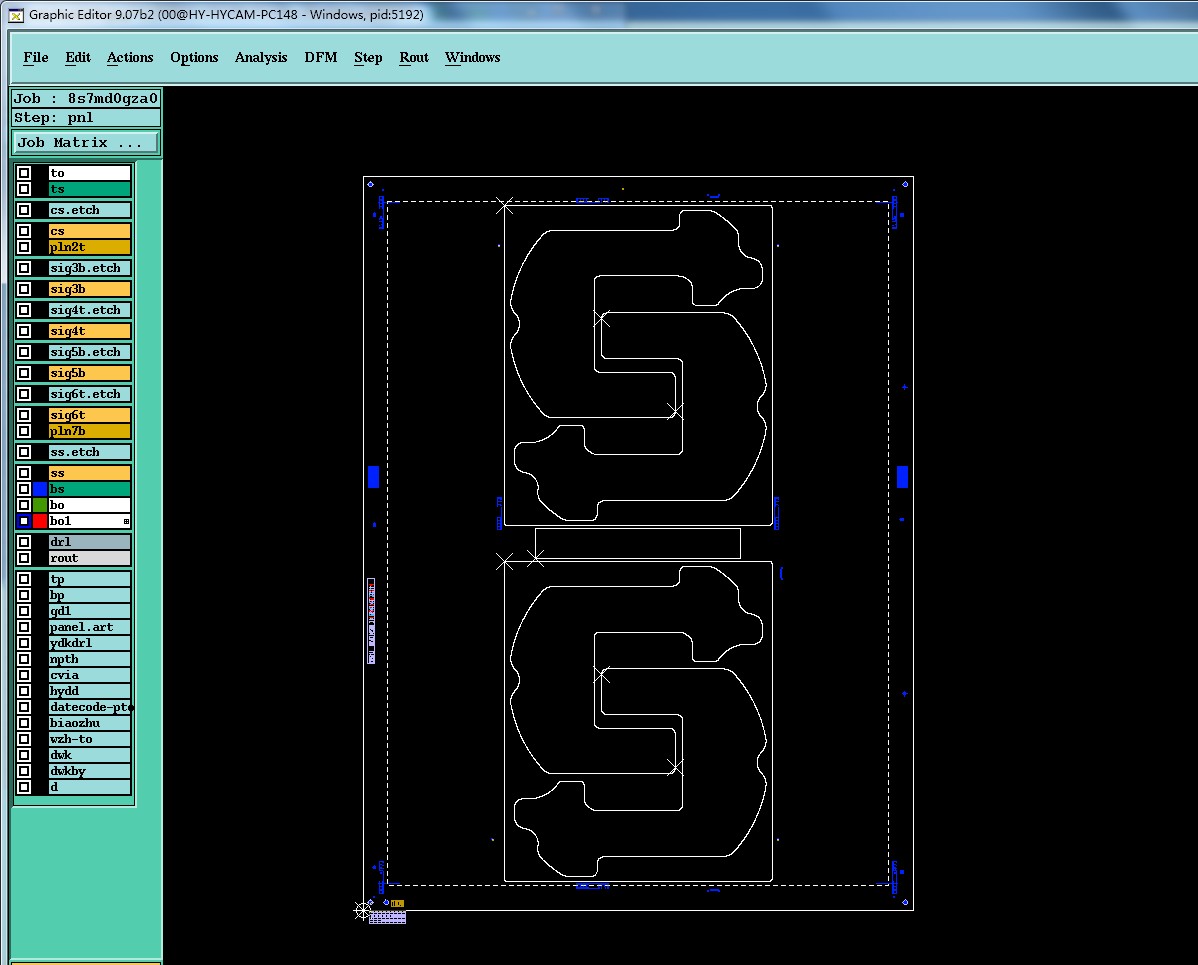Select layer ss.etch in list

click(89, 452)
